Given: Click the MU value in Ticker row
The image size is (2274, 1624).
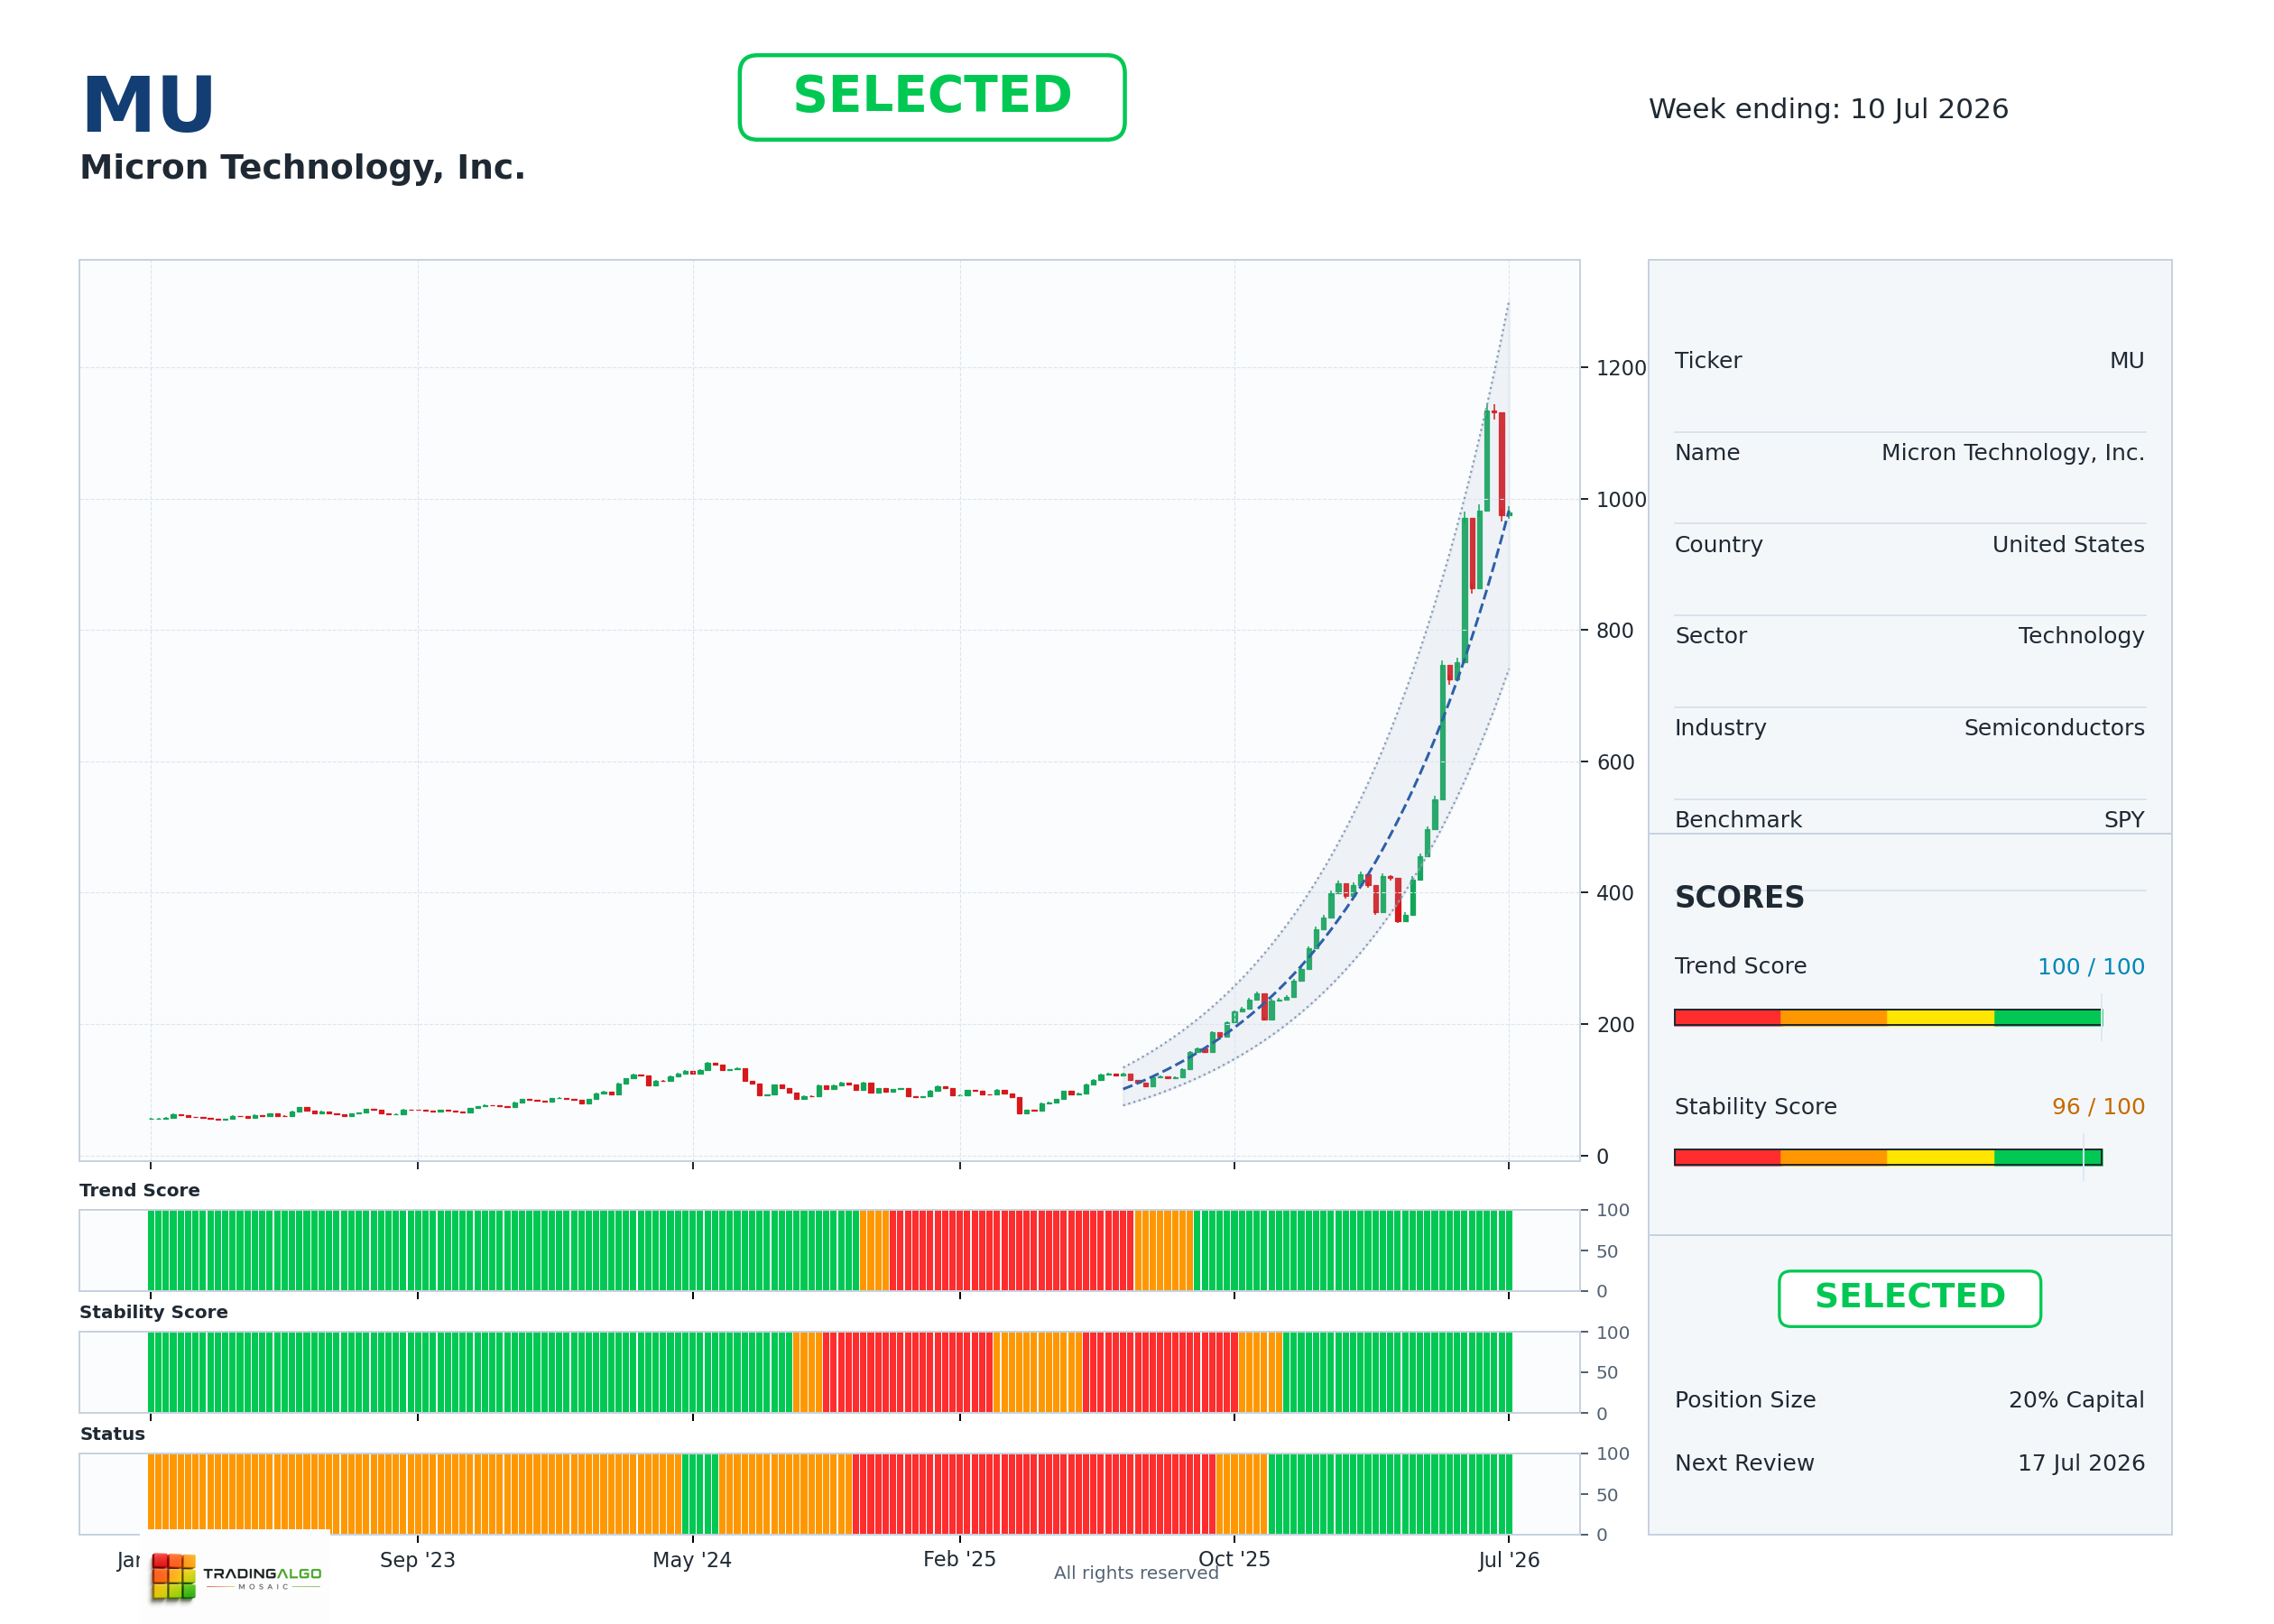Looking at the screenshot, I should [2127, 361].
